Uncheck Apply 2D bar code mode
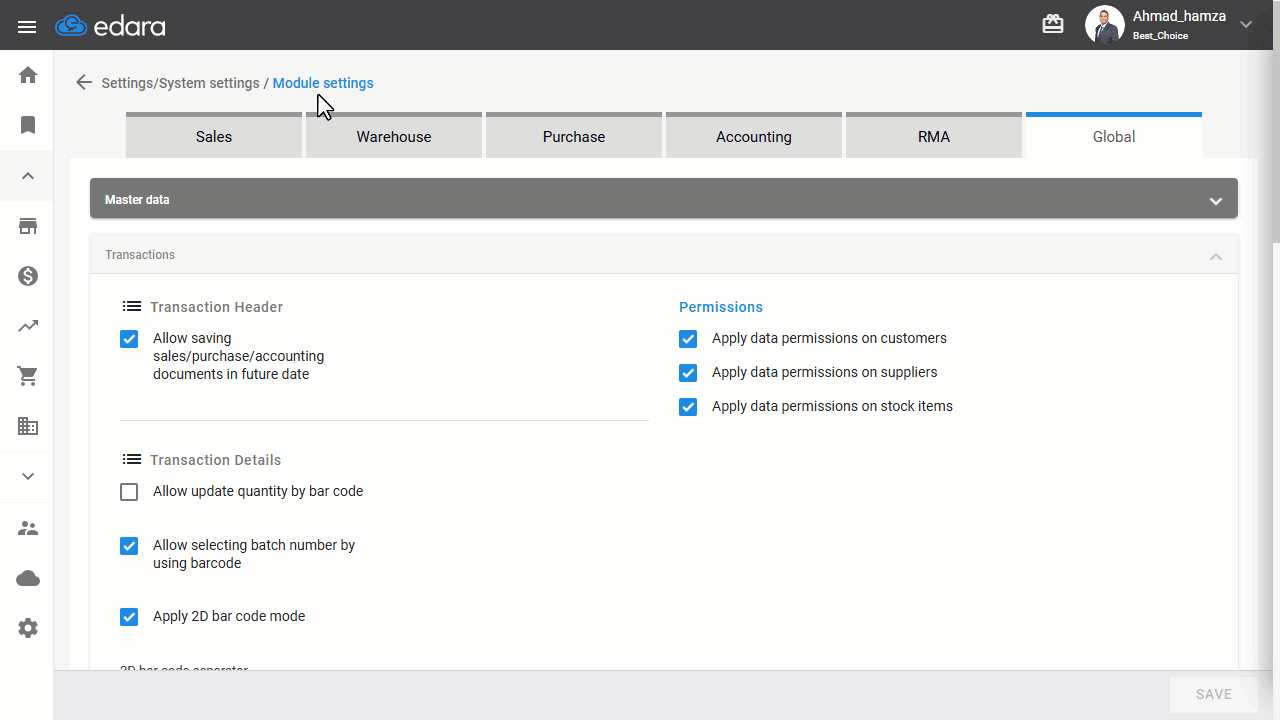Image resolution: width=1280 pixels, height=720 pixels. pyautogui.click(x=129, y=617)
